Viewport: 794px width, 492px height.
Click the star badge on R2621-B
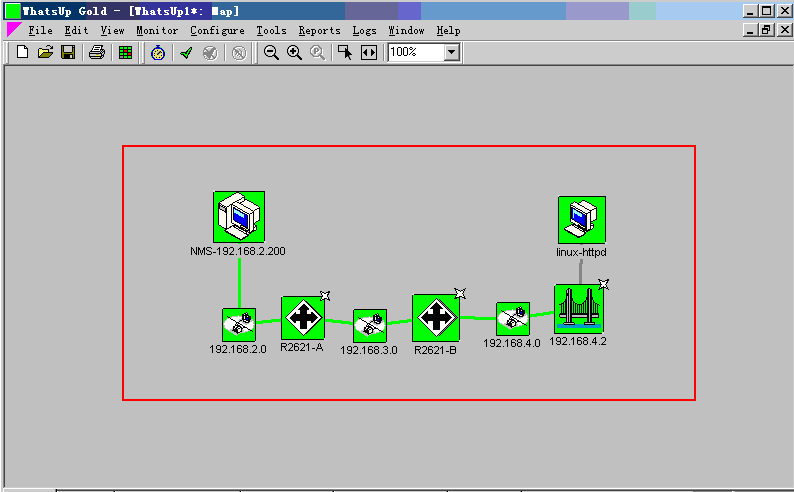tap(460, 293)
